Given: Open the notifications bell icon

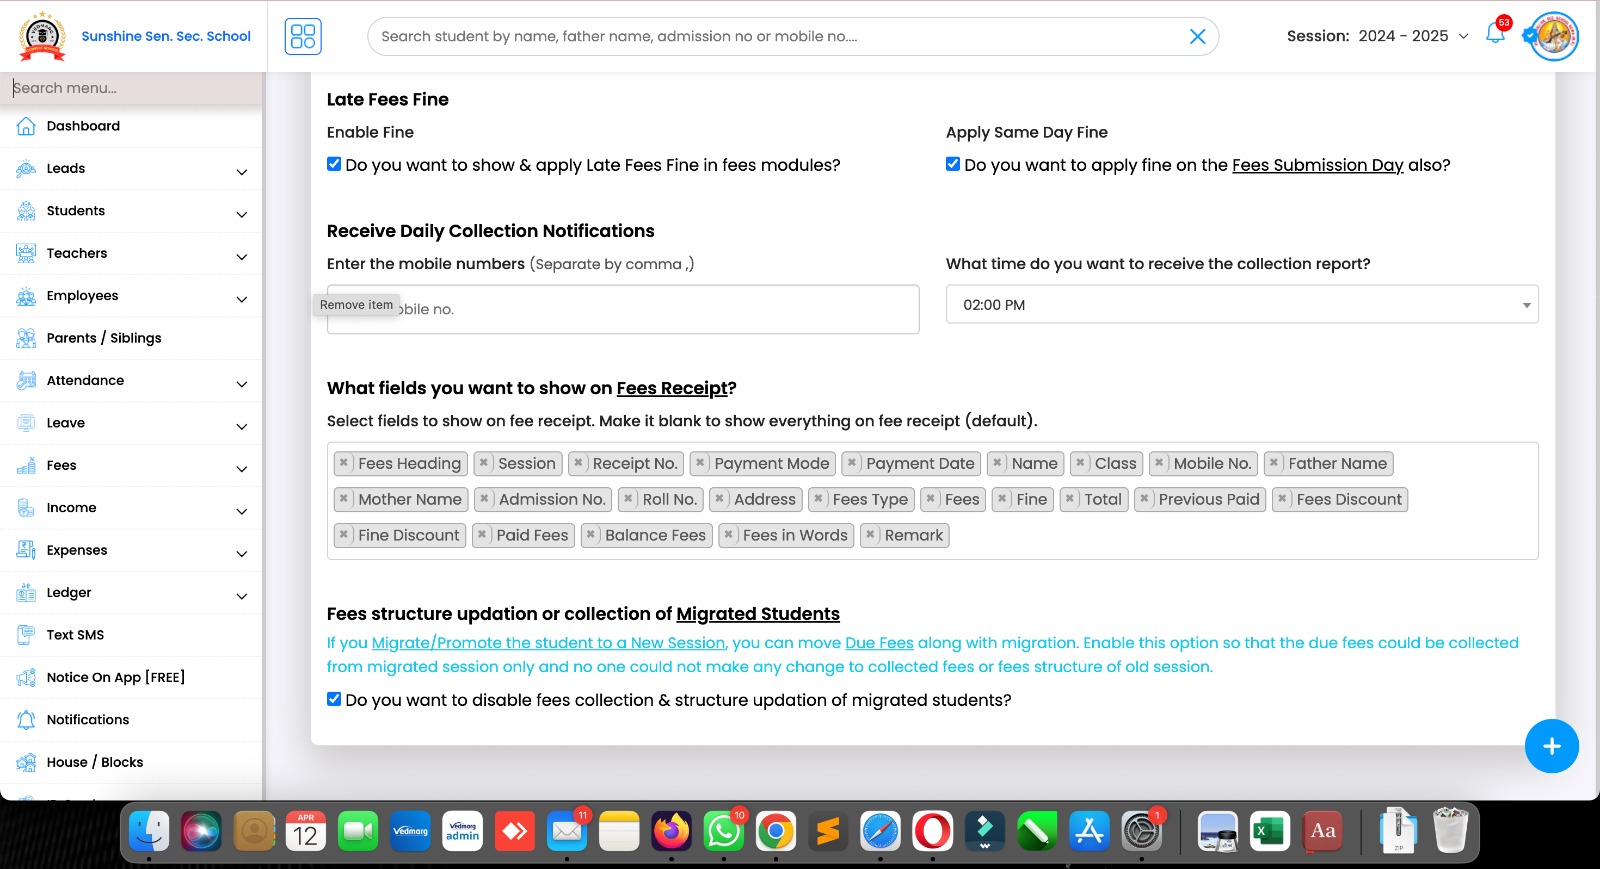Looking at the screenshot, I should (x=1495, y=34).
